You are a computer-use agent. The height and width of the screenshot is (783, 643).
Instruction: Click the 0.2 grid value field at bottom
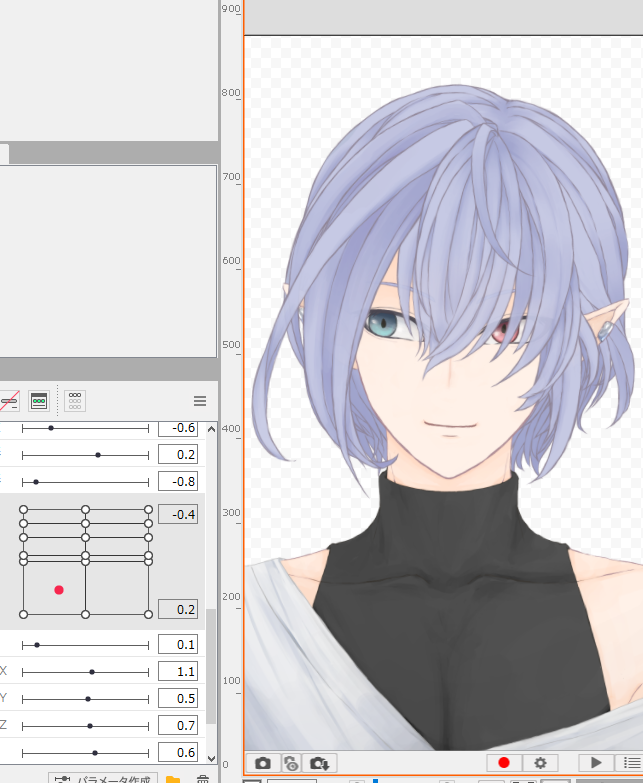pos(178,609)
